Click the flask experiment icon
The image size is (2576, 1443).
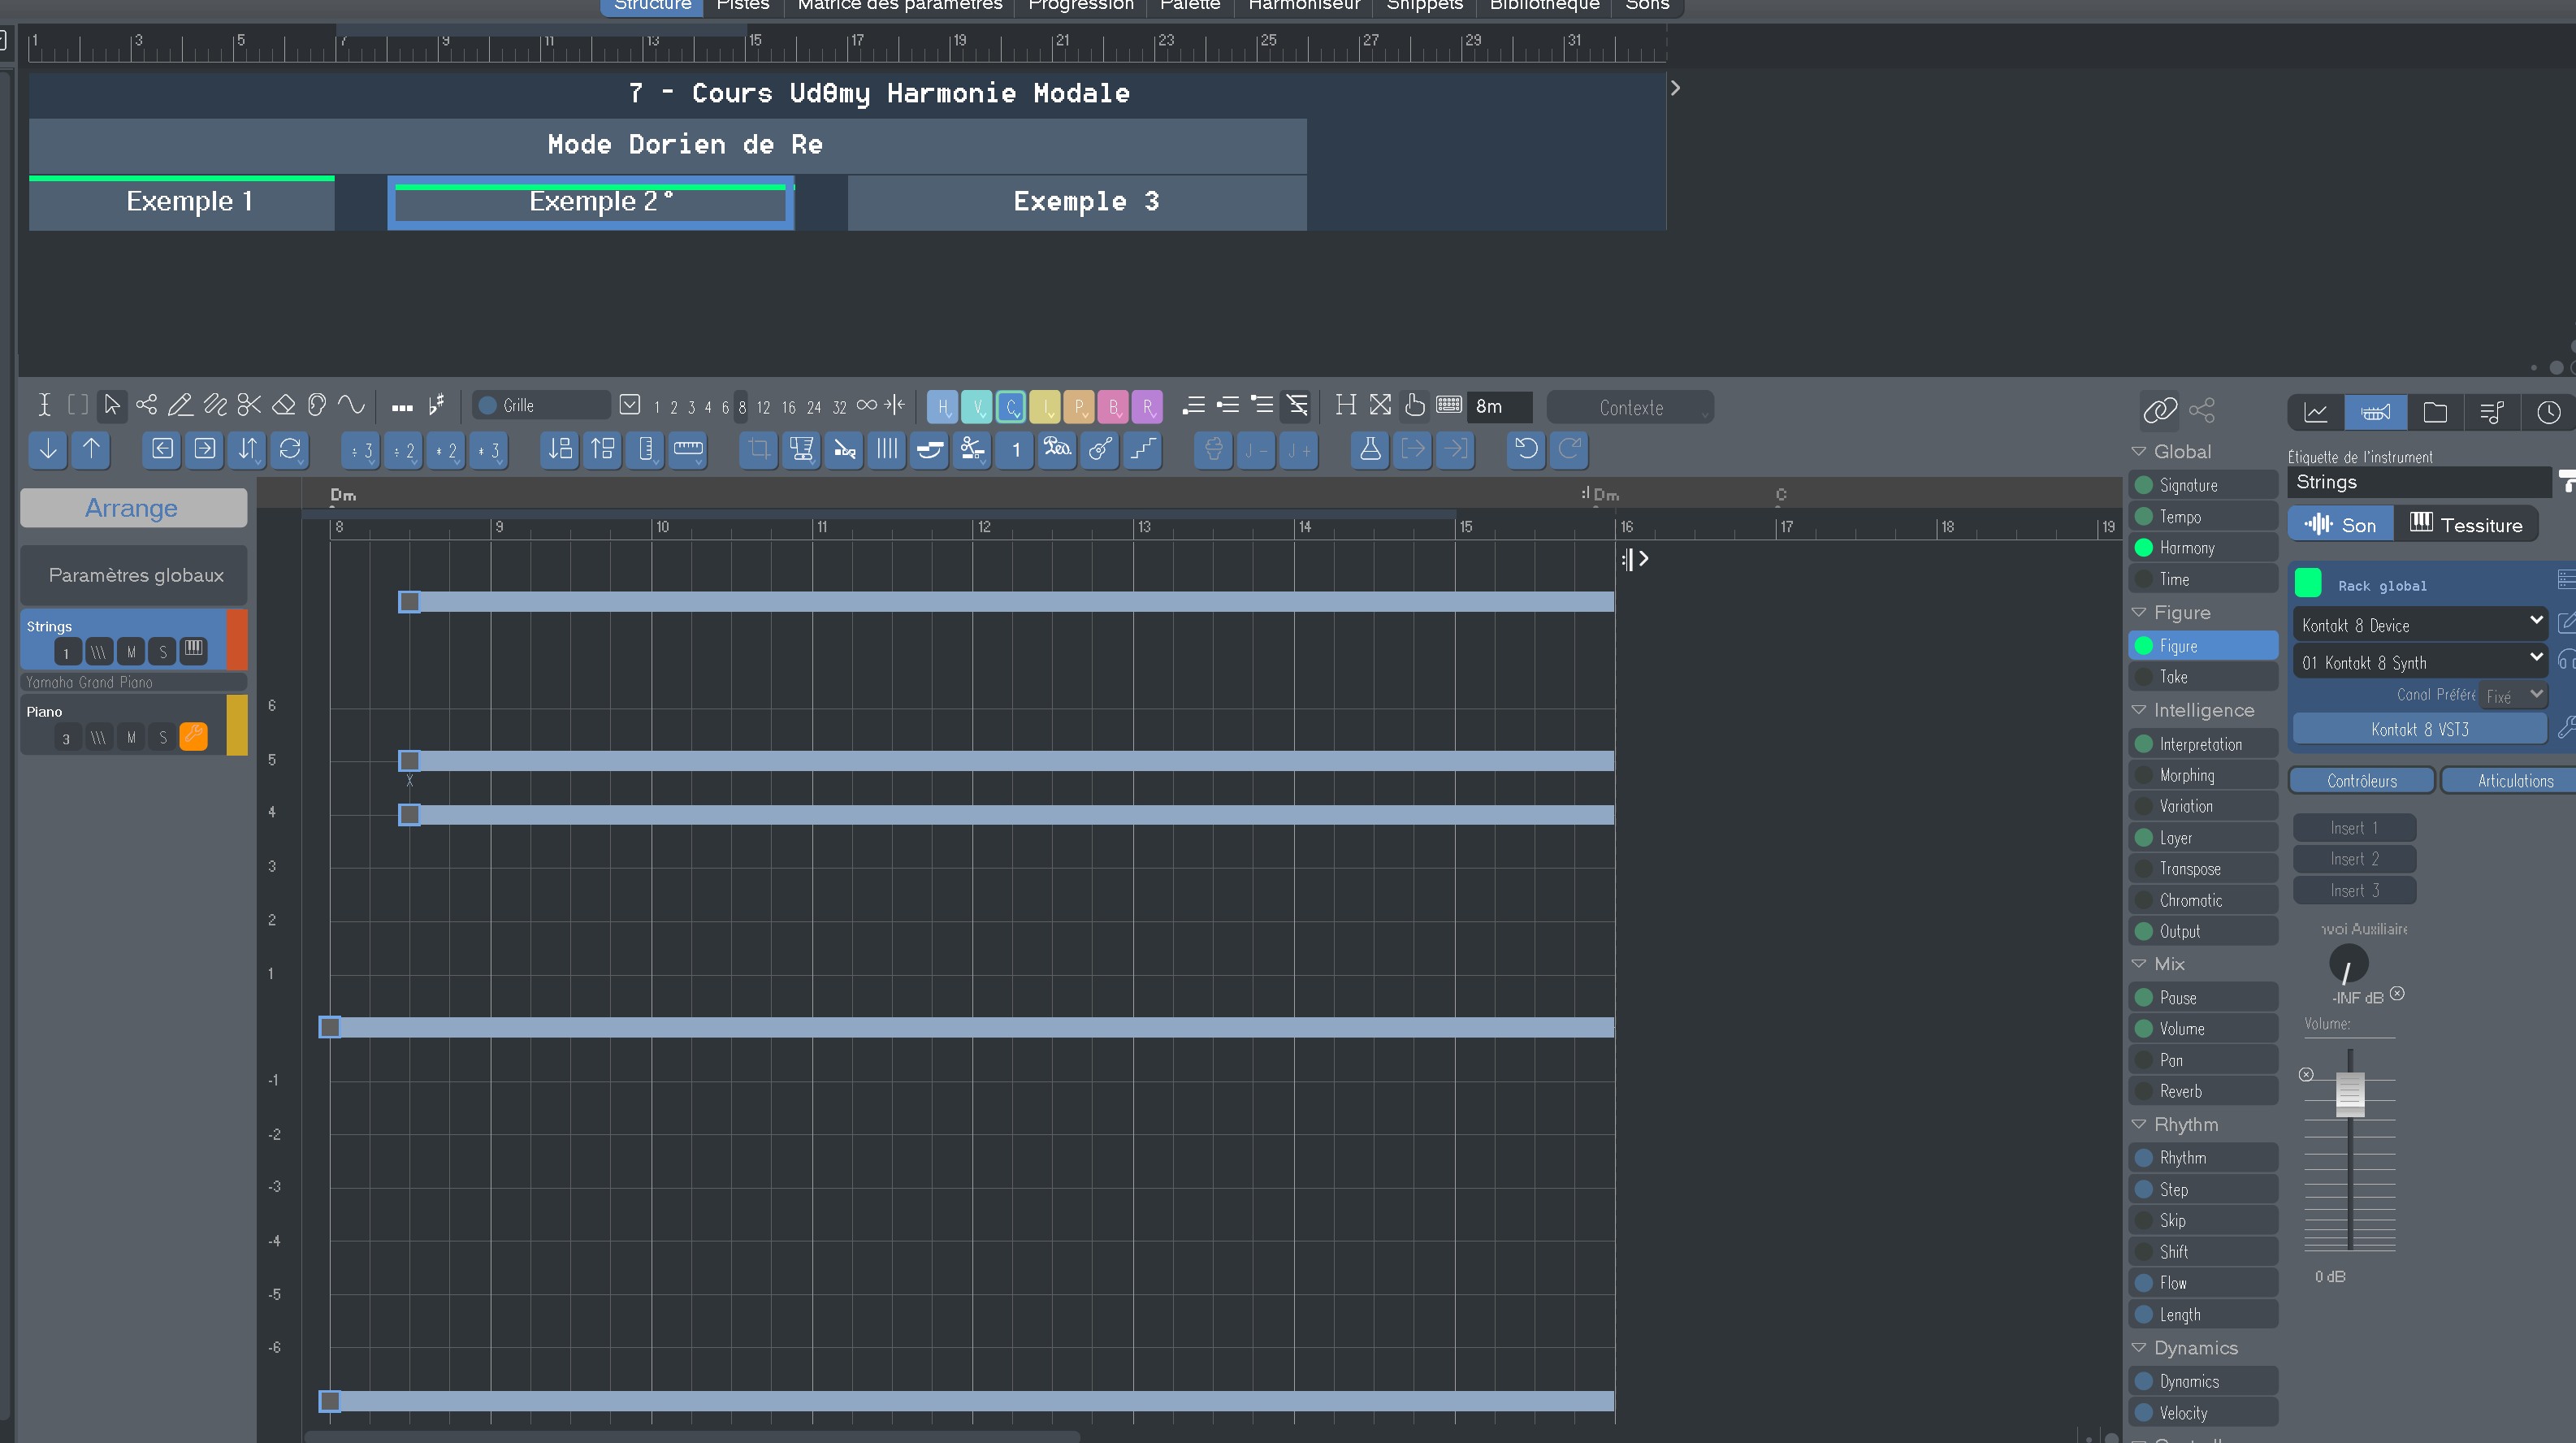tap(1370, 449)
